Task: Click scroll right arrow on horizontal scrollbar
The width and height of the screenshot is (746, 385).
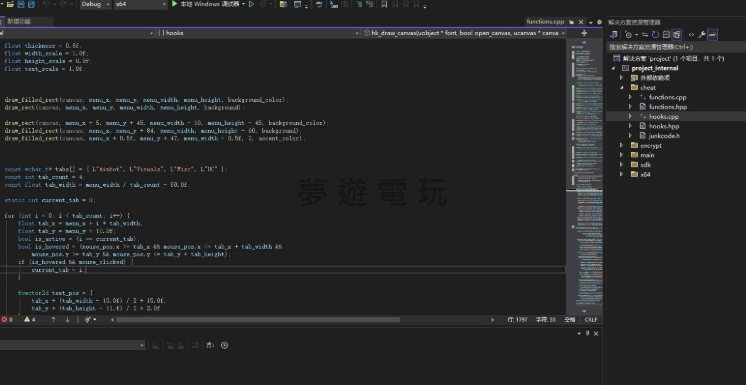Action: 492,320
